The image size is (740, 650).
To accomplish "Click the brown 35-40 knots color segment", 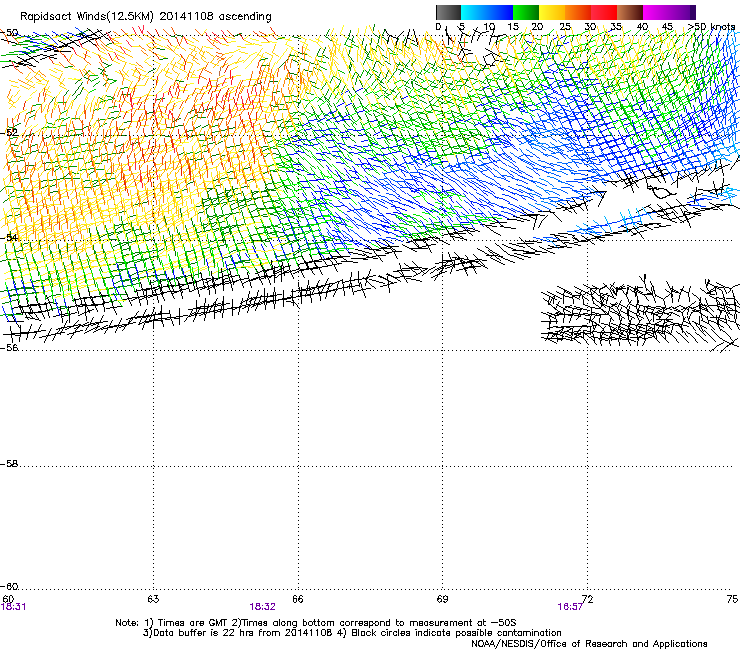I will [x=630, y=12].
